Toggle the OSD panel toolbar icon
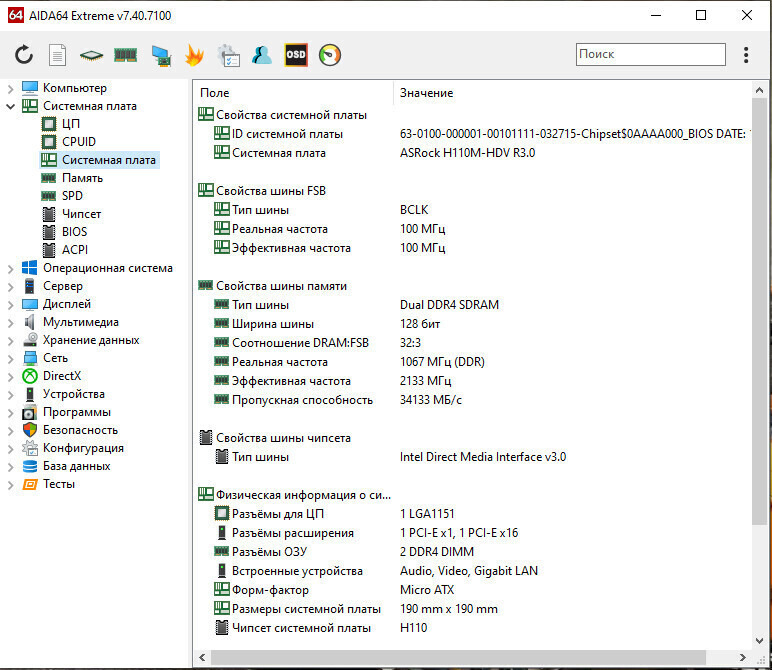 295,55
